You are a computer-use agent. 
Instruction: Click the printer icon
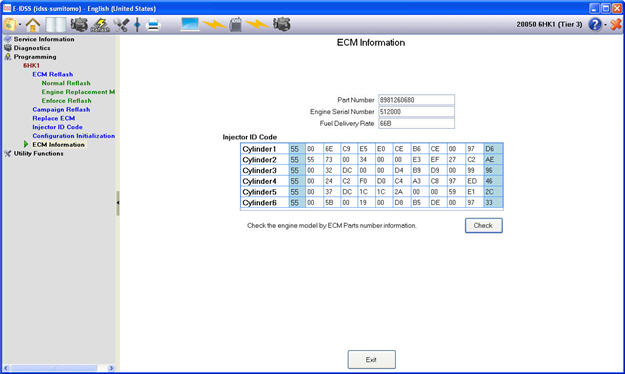click(153, 25)
